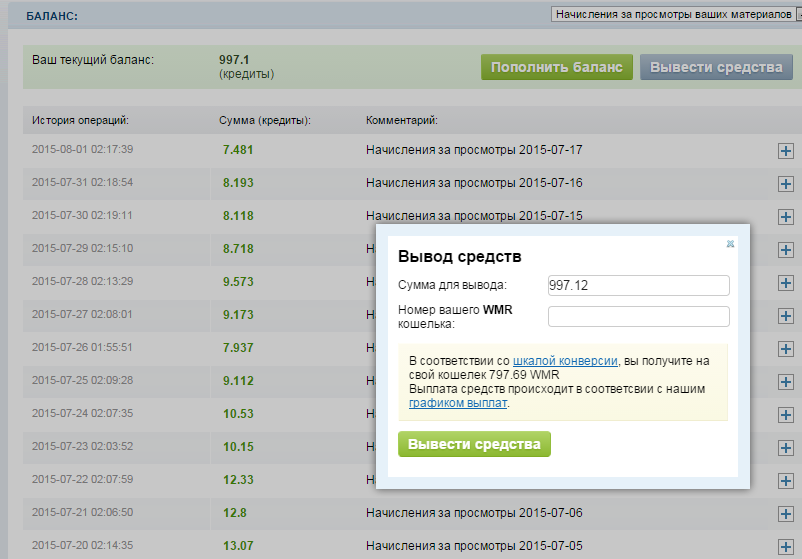Viewport: 802px width, 559px height.
Task: Click the timestamp 2015-07-20 02:14:35
Action: tap(82, 545)
